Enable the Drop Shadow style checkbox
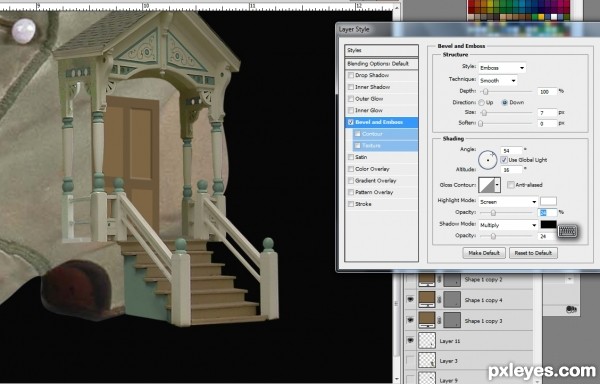The height and width of the screenshot is (384, 600). point(351,75)
